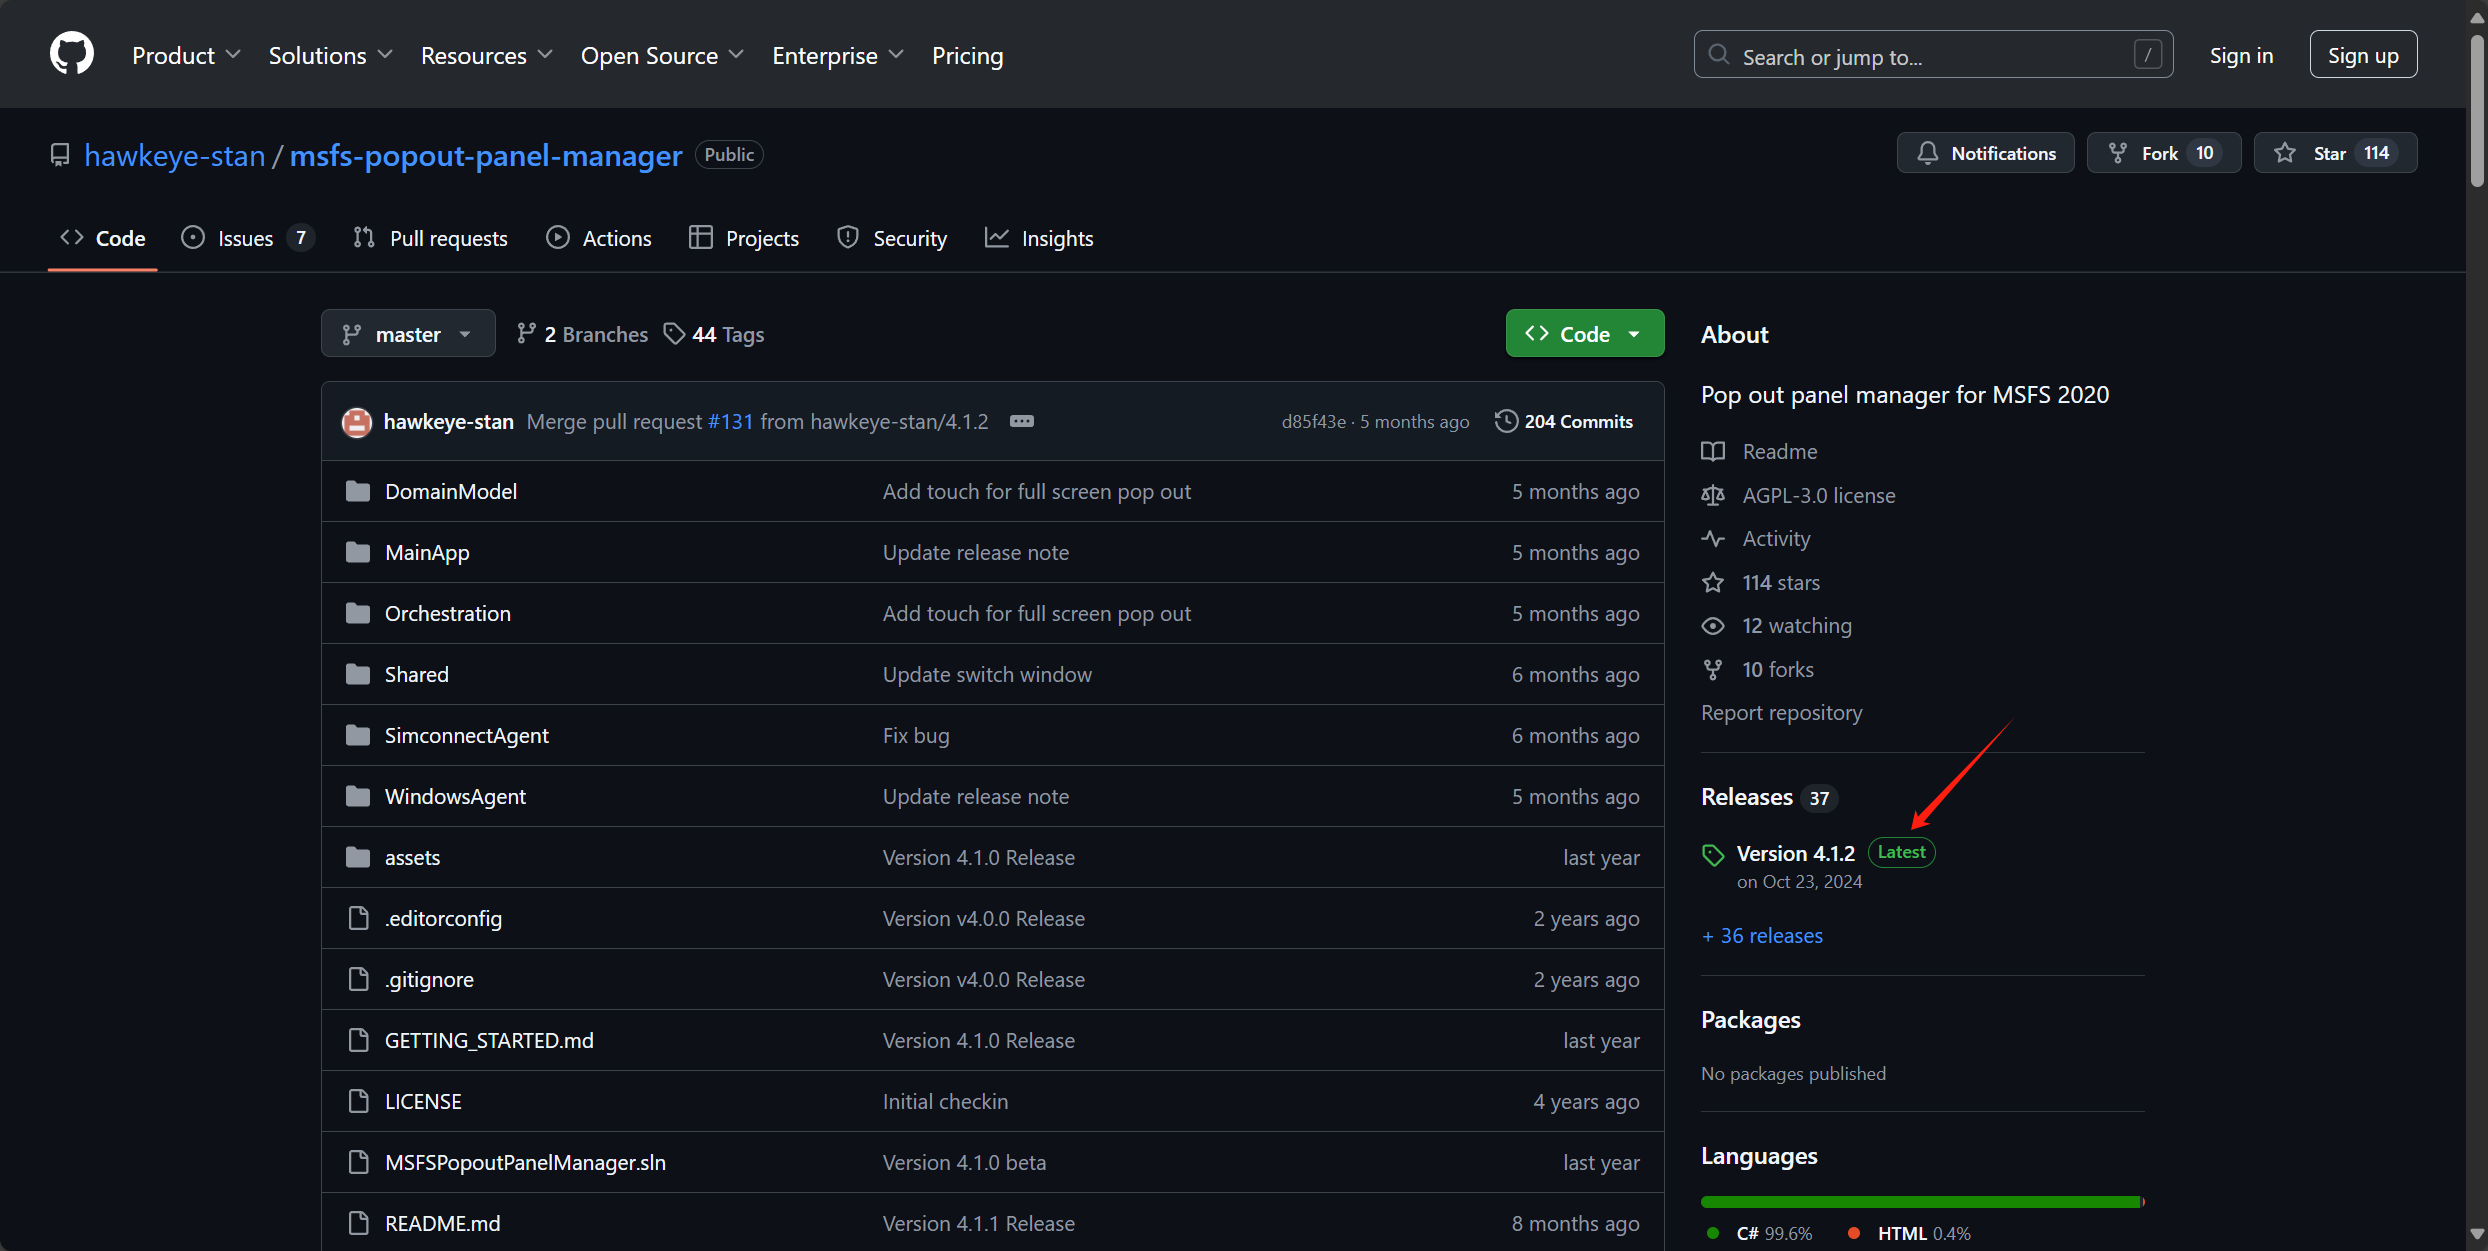Click the LICENSE file icon
2488x1251 pixels.
pyautogui.click(x=358, y=1101)
